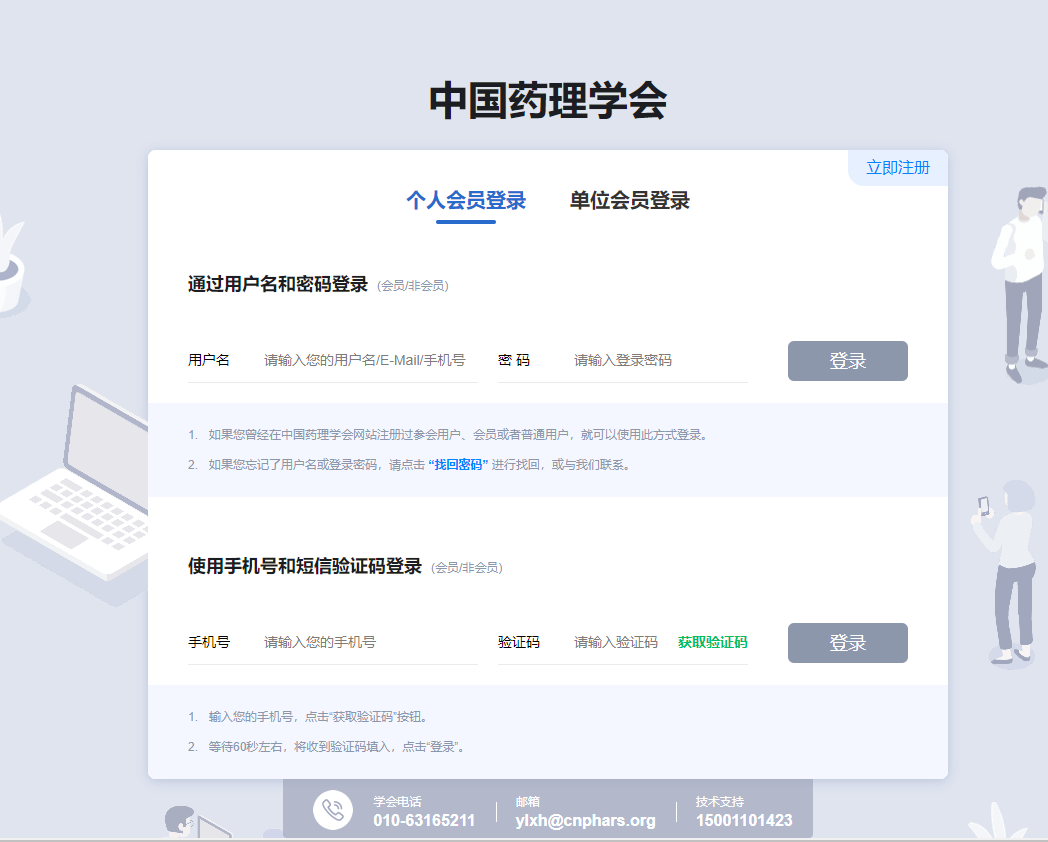Viewport: 1048px width, 842px height.
Task: Open the 找回密码 link
Action: [x=458, y=464]
